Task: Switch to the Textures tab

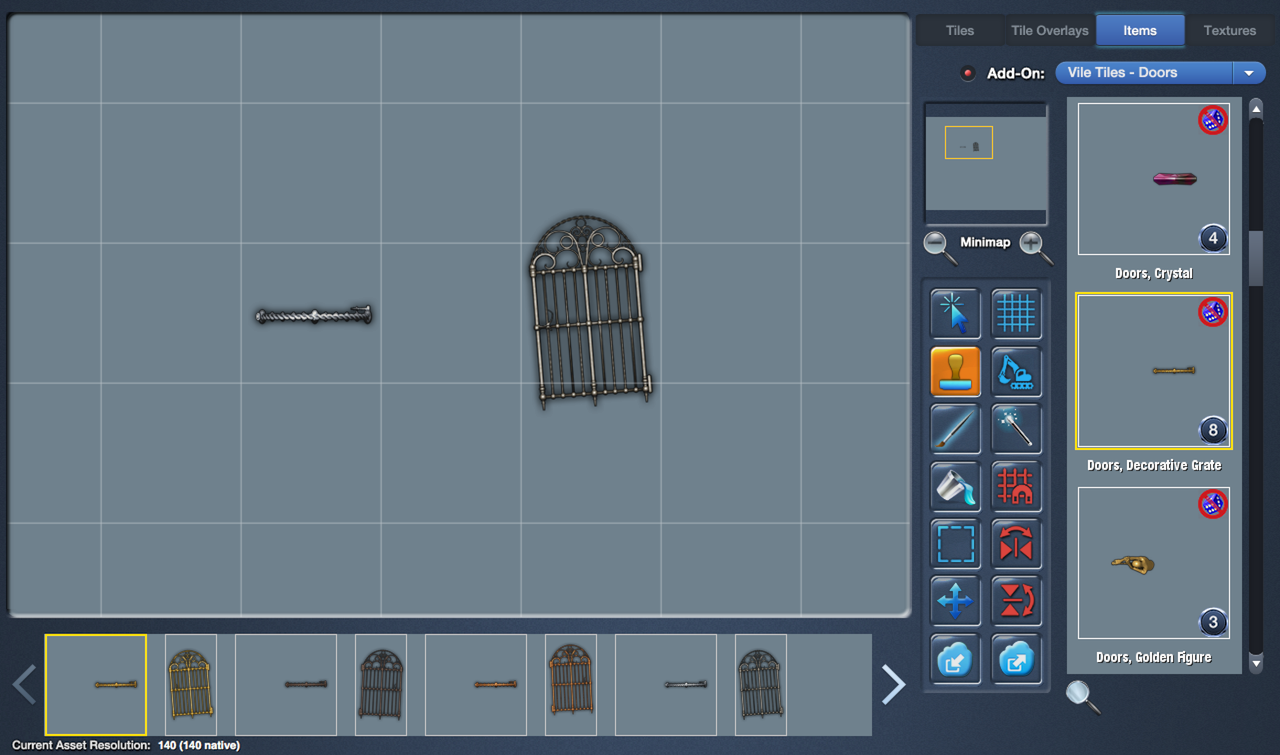Action: (x=1230, y=30)
